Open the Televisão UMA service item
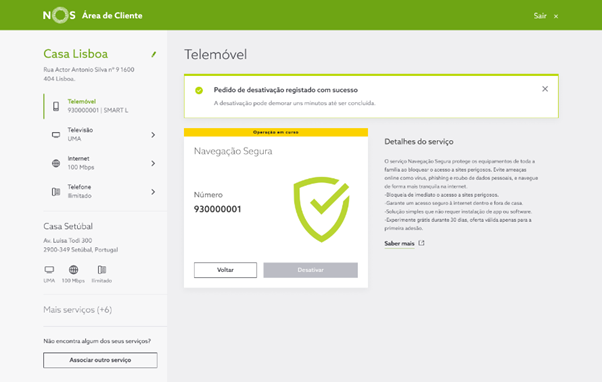 click(101, 134)
